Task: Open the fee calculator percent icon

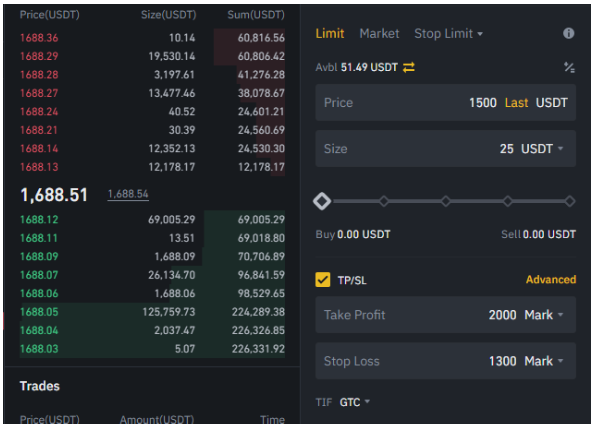Action: tap(569, 67)
